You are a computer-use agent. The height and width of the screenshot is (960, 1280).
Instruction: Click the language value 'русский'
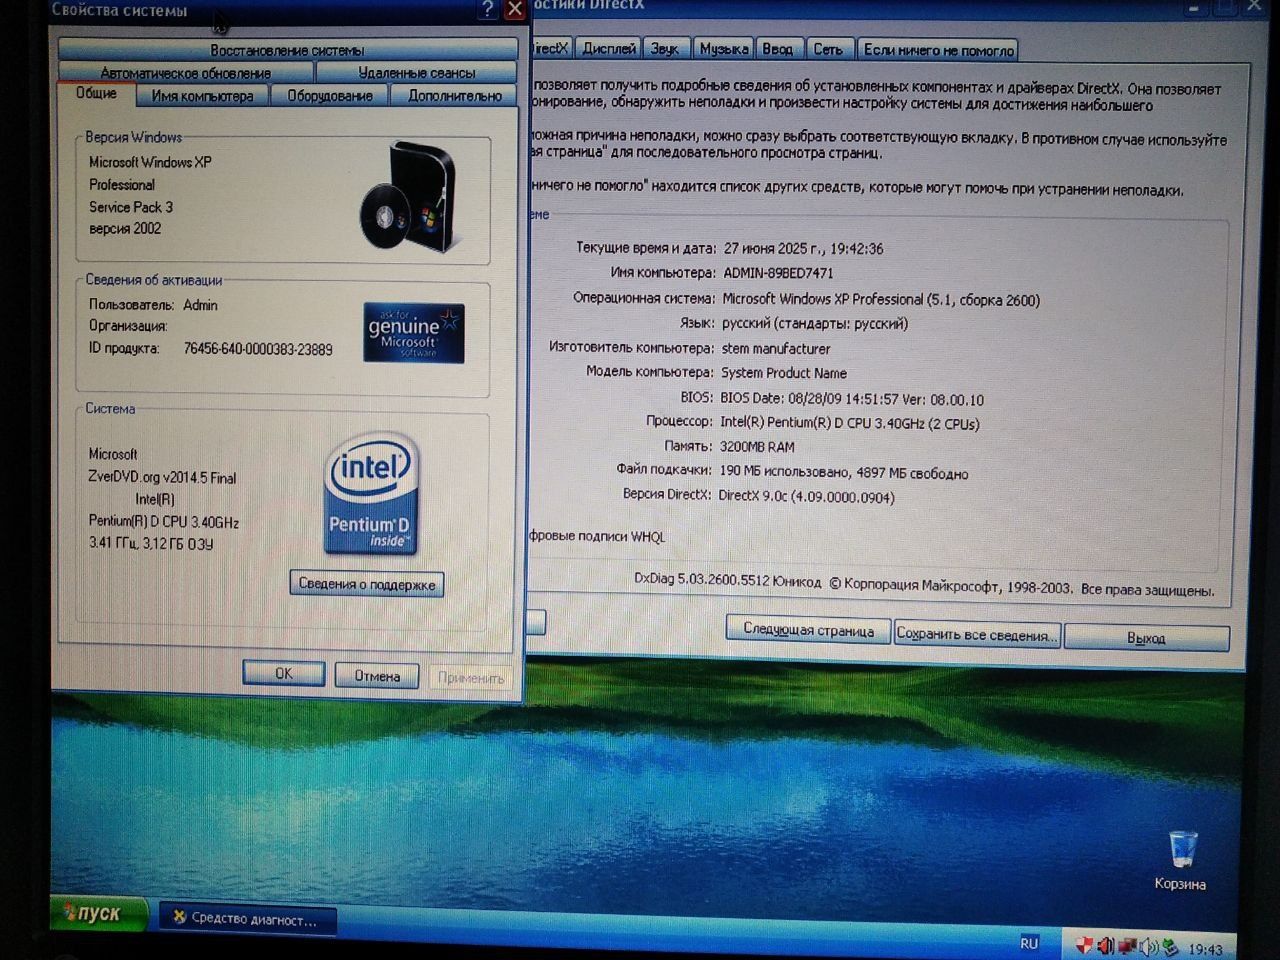[814, 324]
